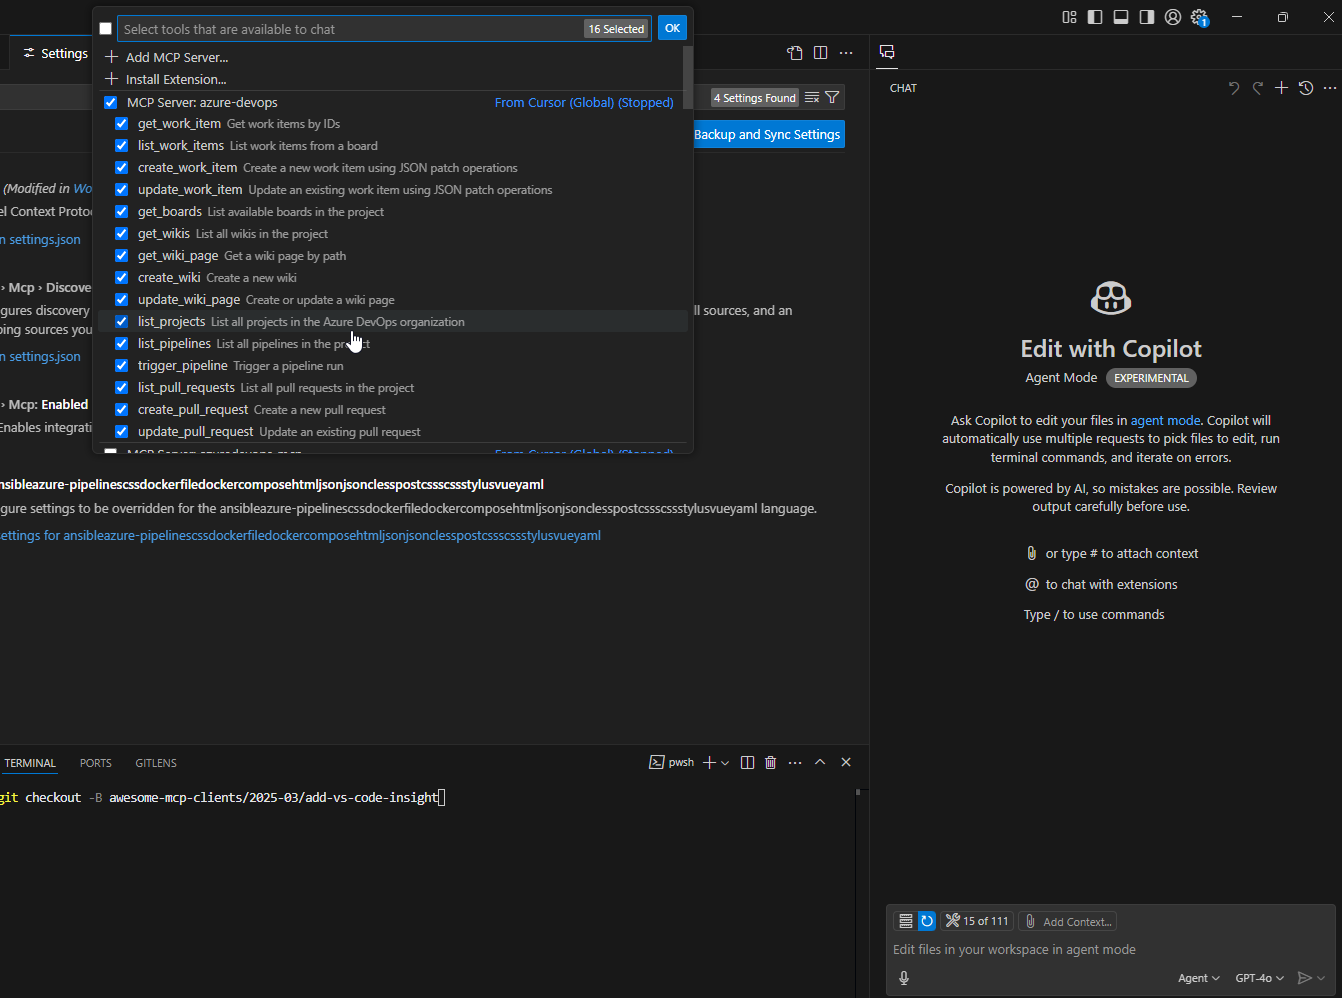Redo last chat request icon
The width and height of the screenshot is (1342, 998).
pos(1258,88)
